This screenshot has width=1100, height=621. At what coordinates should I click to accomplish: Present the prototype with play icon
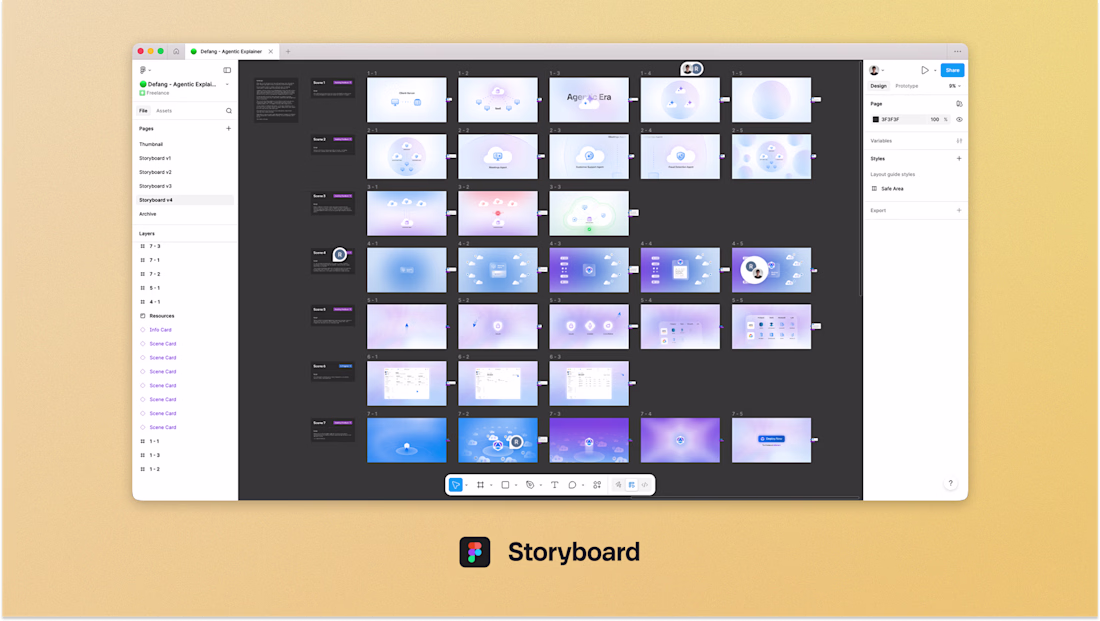point(925,70)
